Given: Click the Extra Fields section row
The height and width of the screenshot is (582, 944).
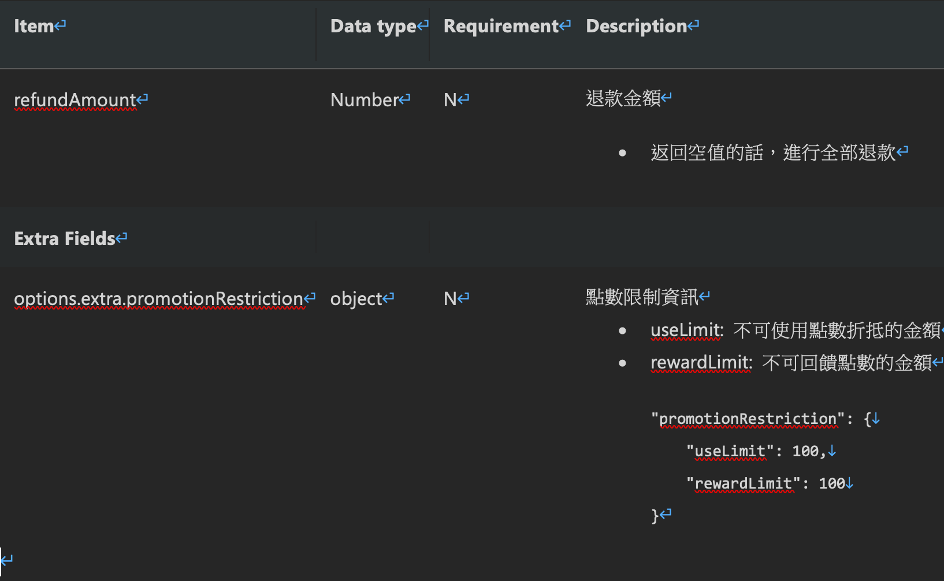Looking at the screenshot, I should 65,238.
